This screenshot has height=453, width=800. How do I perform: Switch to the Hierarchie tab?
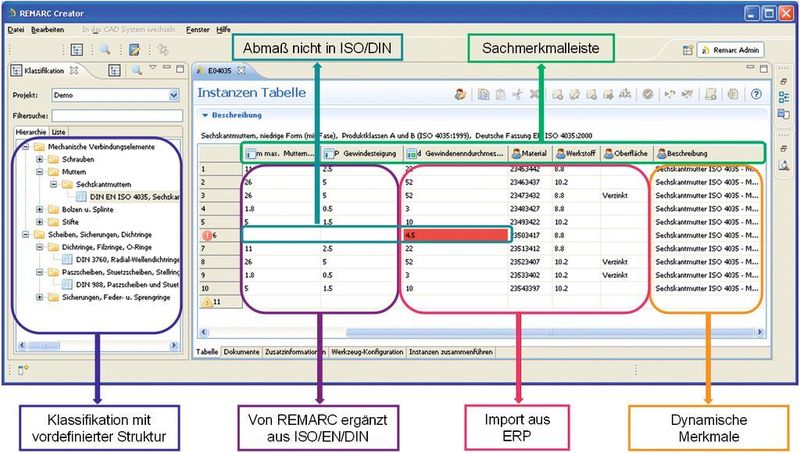[31, 132]
